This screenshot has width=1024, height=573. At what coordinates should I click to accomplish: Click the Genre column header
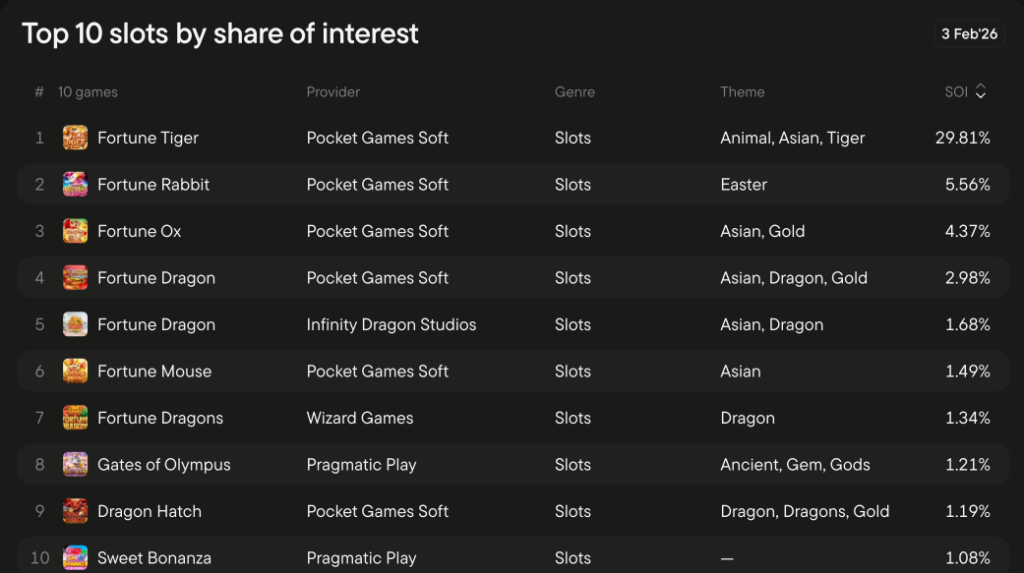point(575,92)
